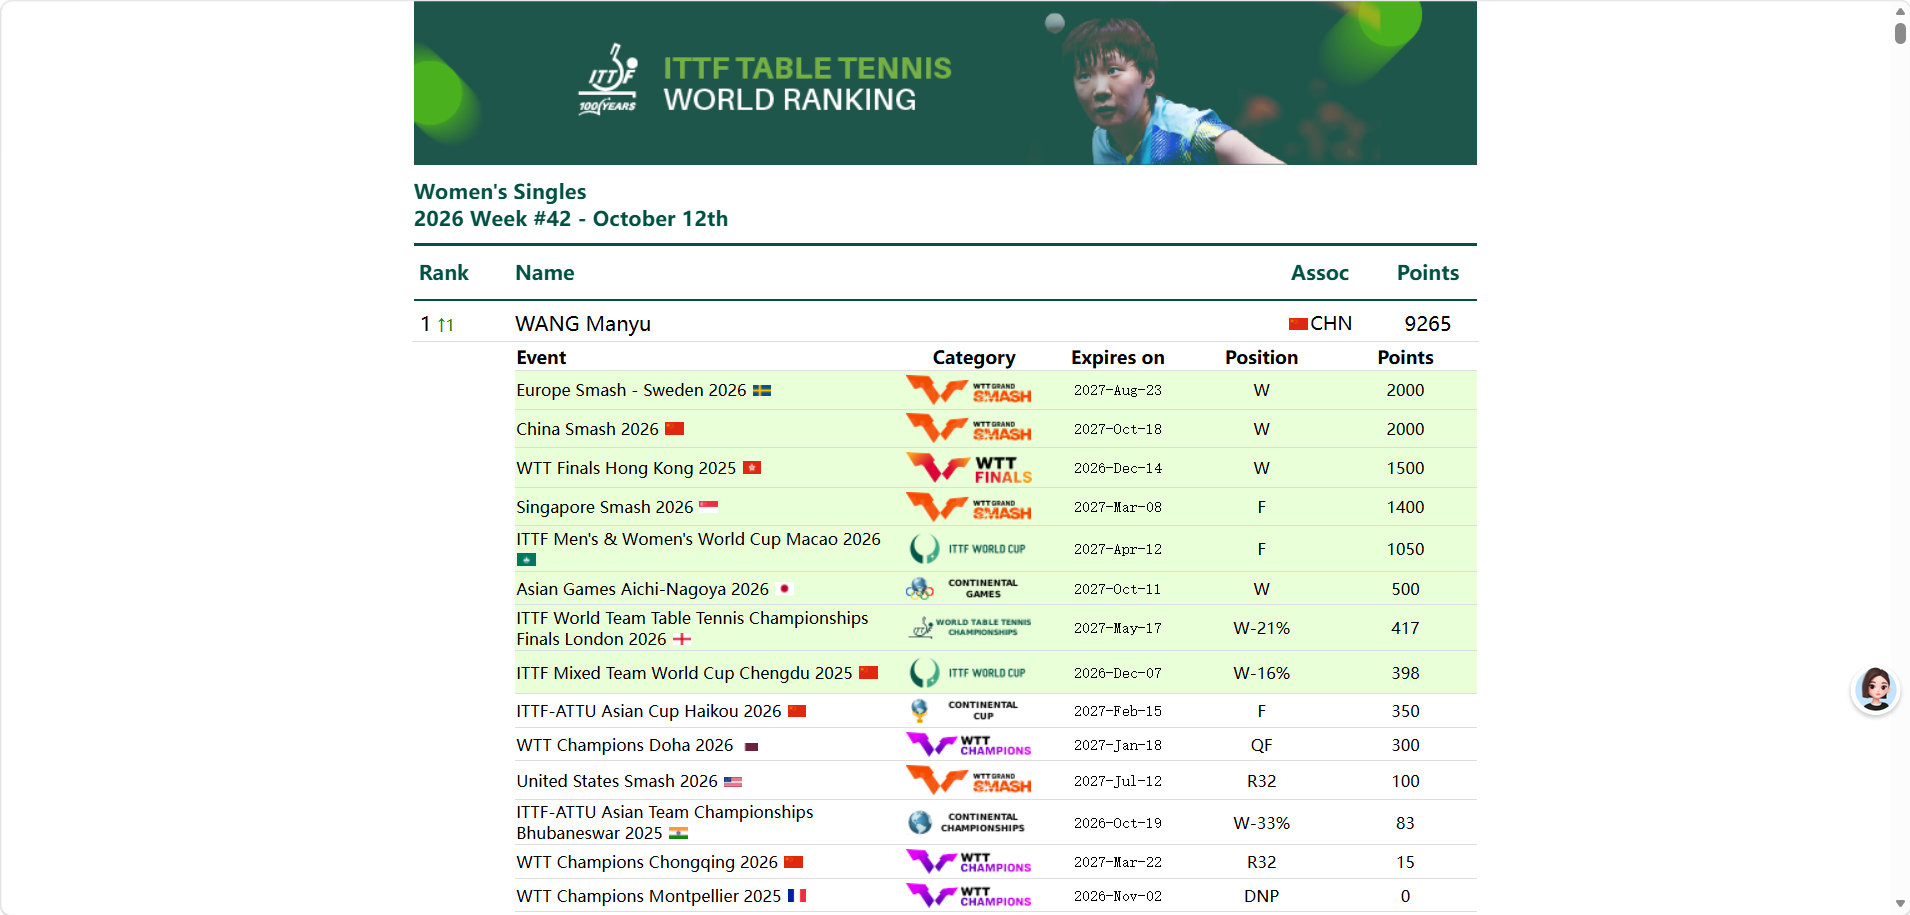1910x915 pixels.
Task: Click the WTT Champions logo for Doha 2026
Action: [x=968, y=745]
